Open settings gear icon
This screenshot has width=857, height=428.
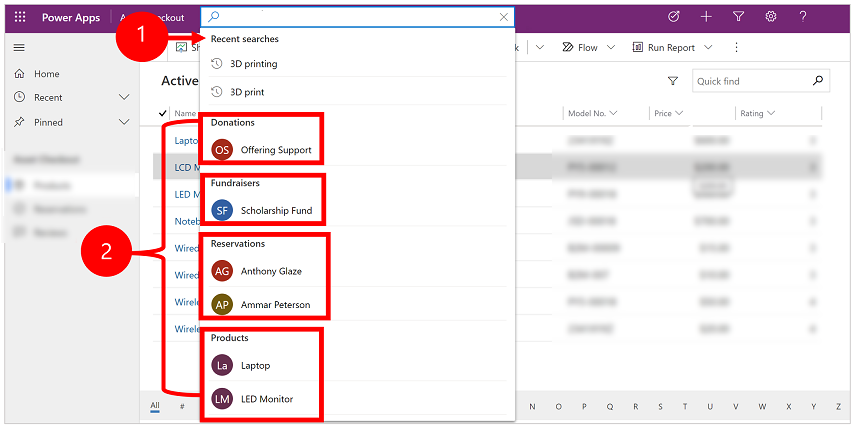(x=771, y=17)
